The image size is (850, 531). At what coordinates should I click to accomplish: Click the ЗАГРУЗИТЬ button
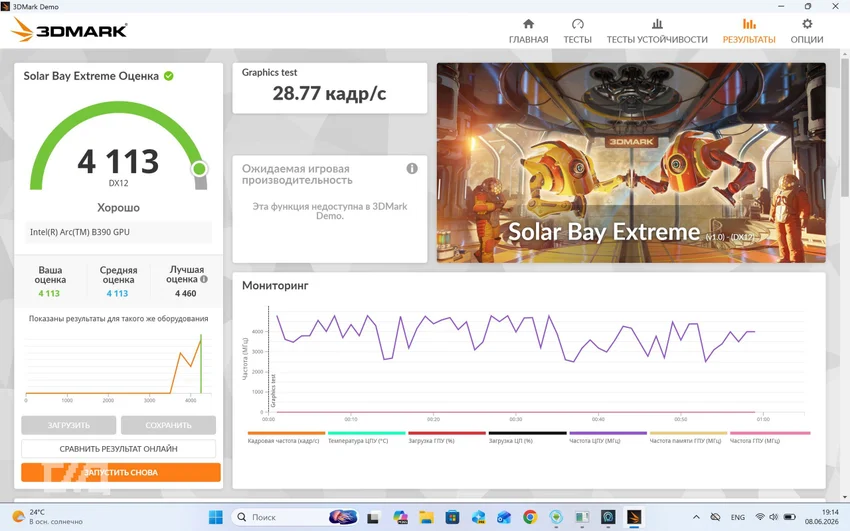69,425
